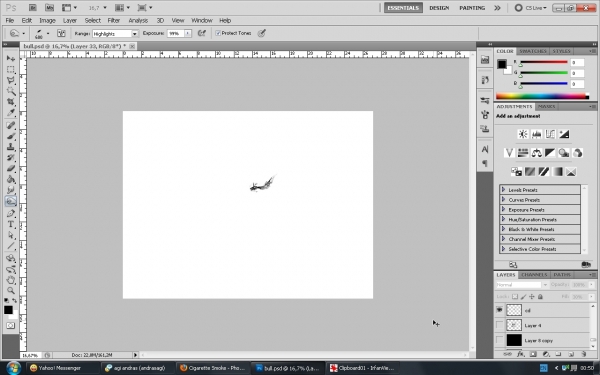Switch to the Channels tab
Screen dimensions: 600x375
coord(534,275)
